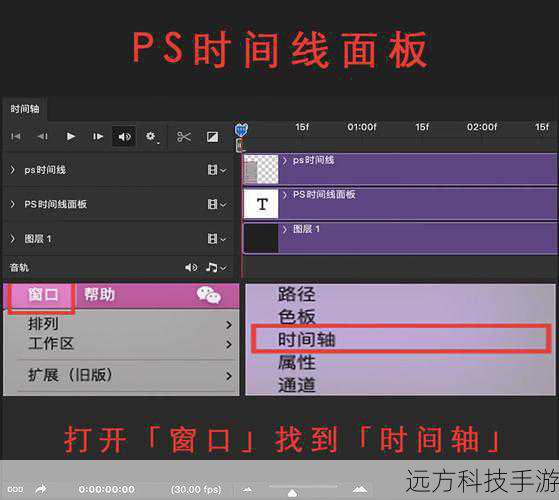
Task: Zoom in the timeline with large mountains icon
Action: (360, 490)
